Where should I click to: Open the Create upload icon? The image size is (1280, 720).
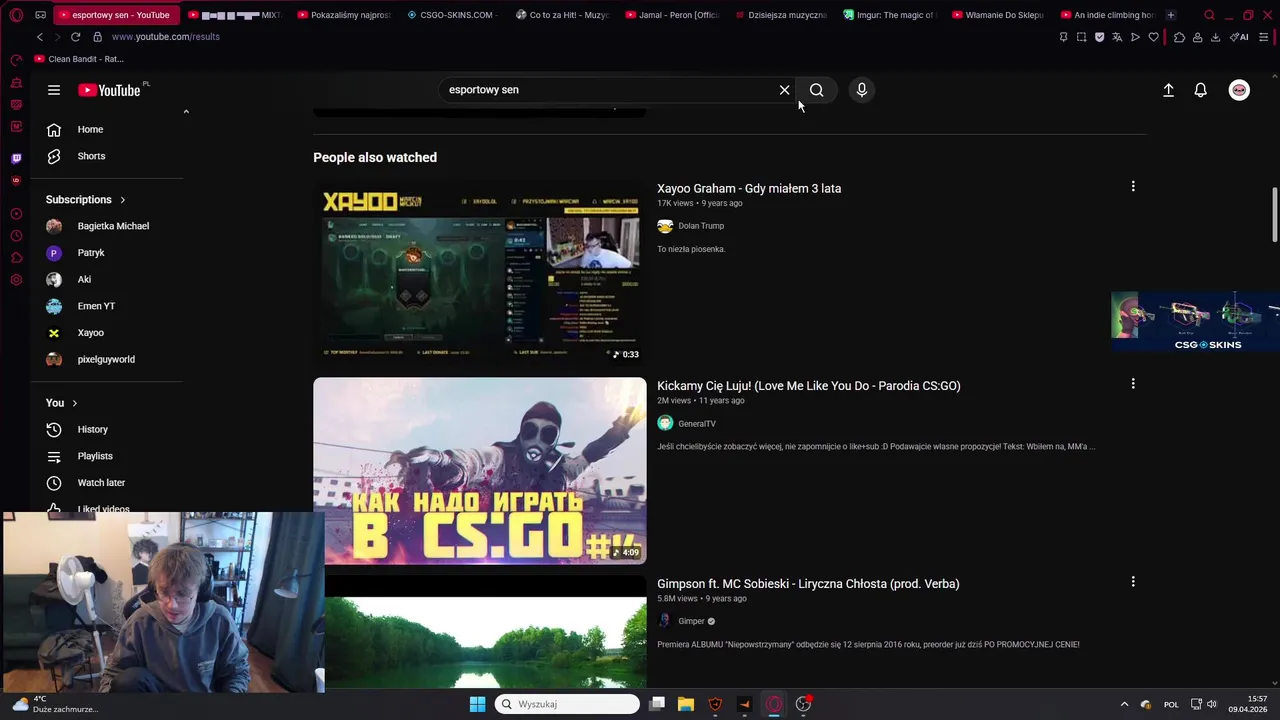tap(1168, 90)
